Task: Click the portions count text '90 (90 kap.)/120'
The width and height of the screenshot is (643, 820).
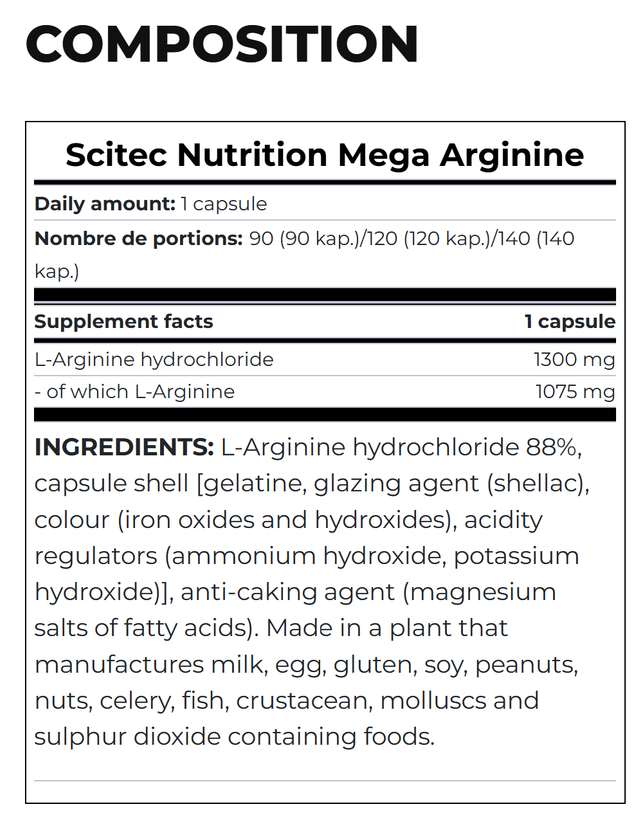Action: [324, 239]
